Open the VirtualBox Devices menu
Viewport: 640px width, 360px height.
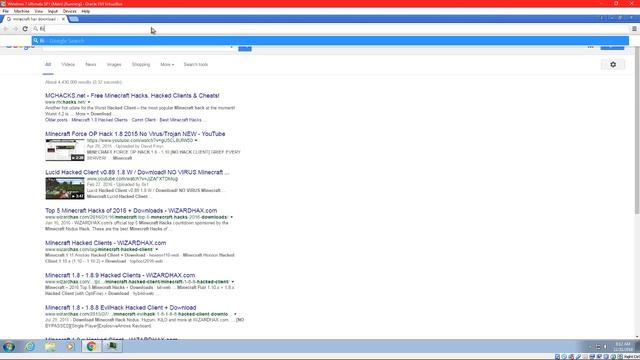pyautogui.click(x=69, y=11)
